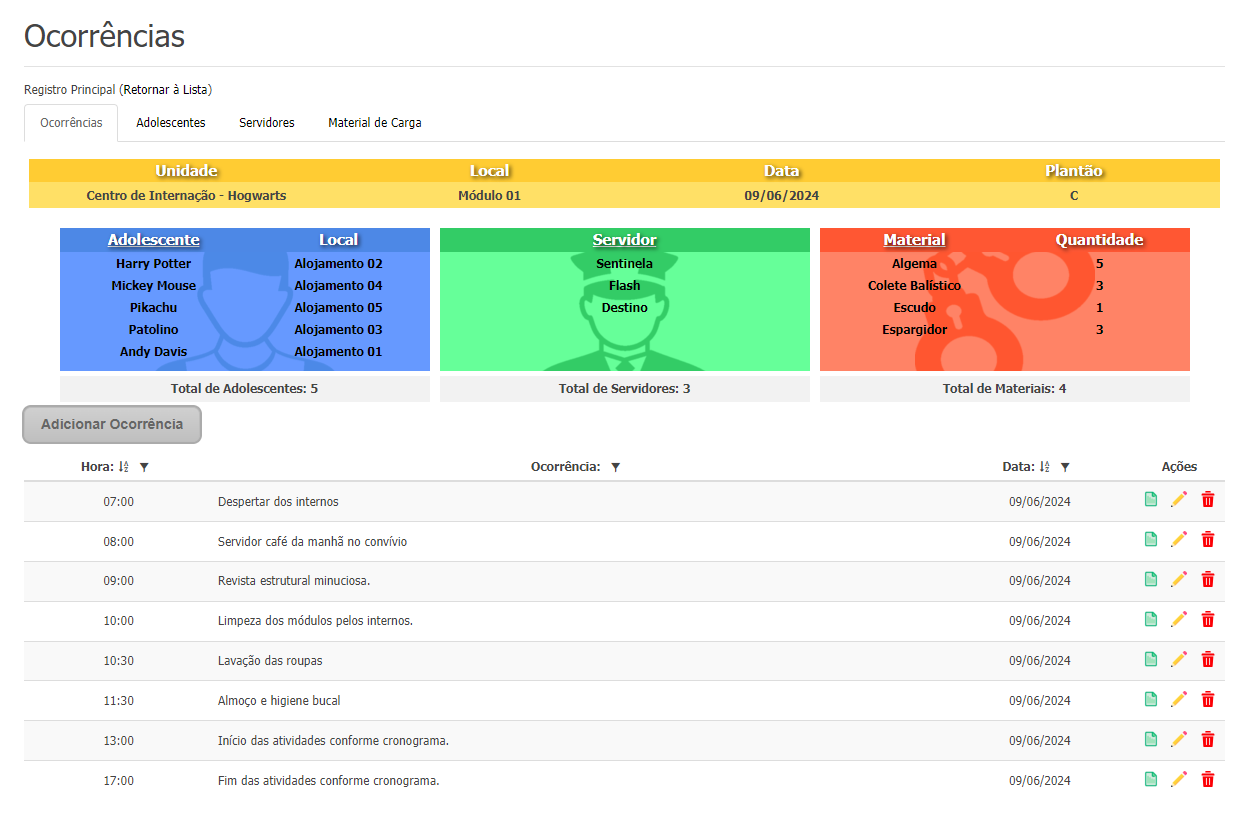Image resolution: width=1237 pixels, height=814 pixels.
Task: Edit the 13:00 Início das atividades occurrence
Action: (x=1179, y=739)
